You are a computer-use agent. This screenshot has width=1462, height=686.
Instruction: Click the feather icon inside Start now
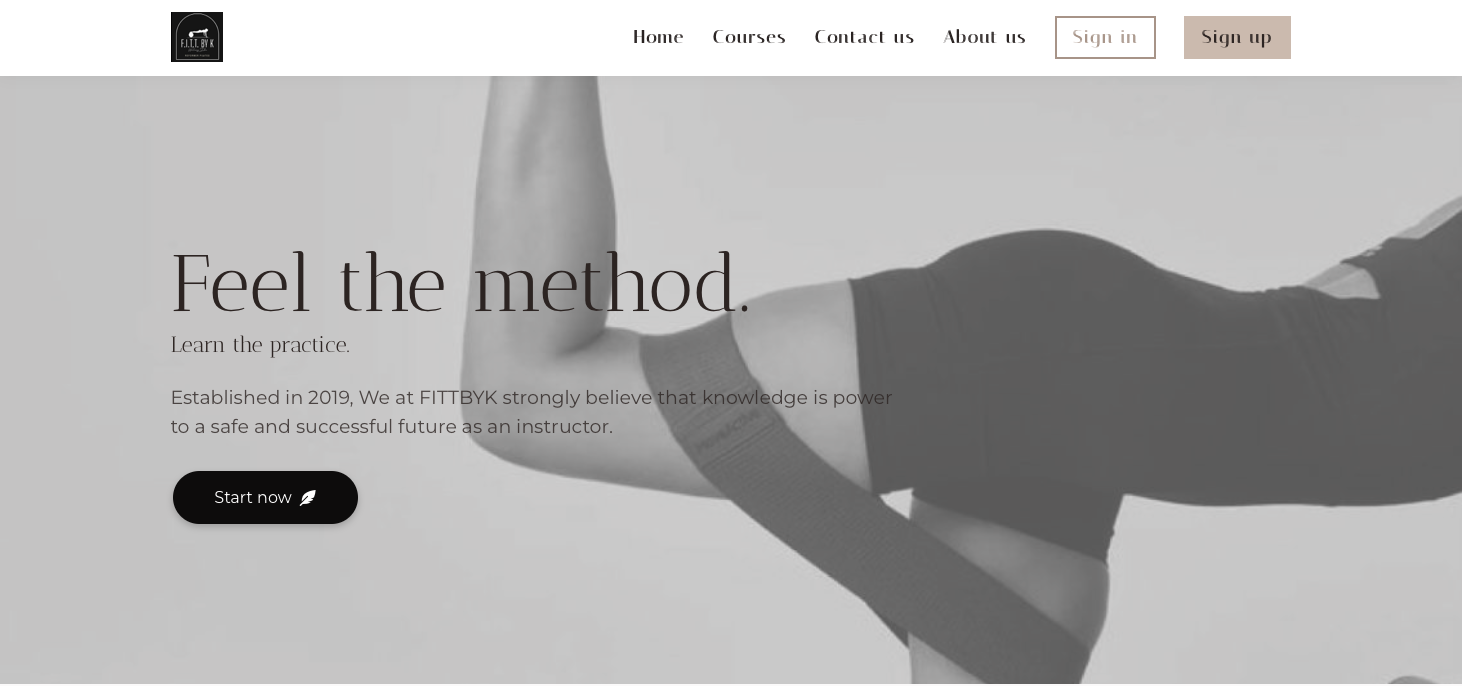click(308, 498)
